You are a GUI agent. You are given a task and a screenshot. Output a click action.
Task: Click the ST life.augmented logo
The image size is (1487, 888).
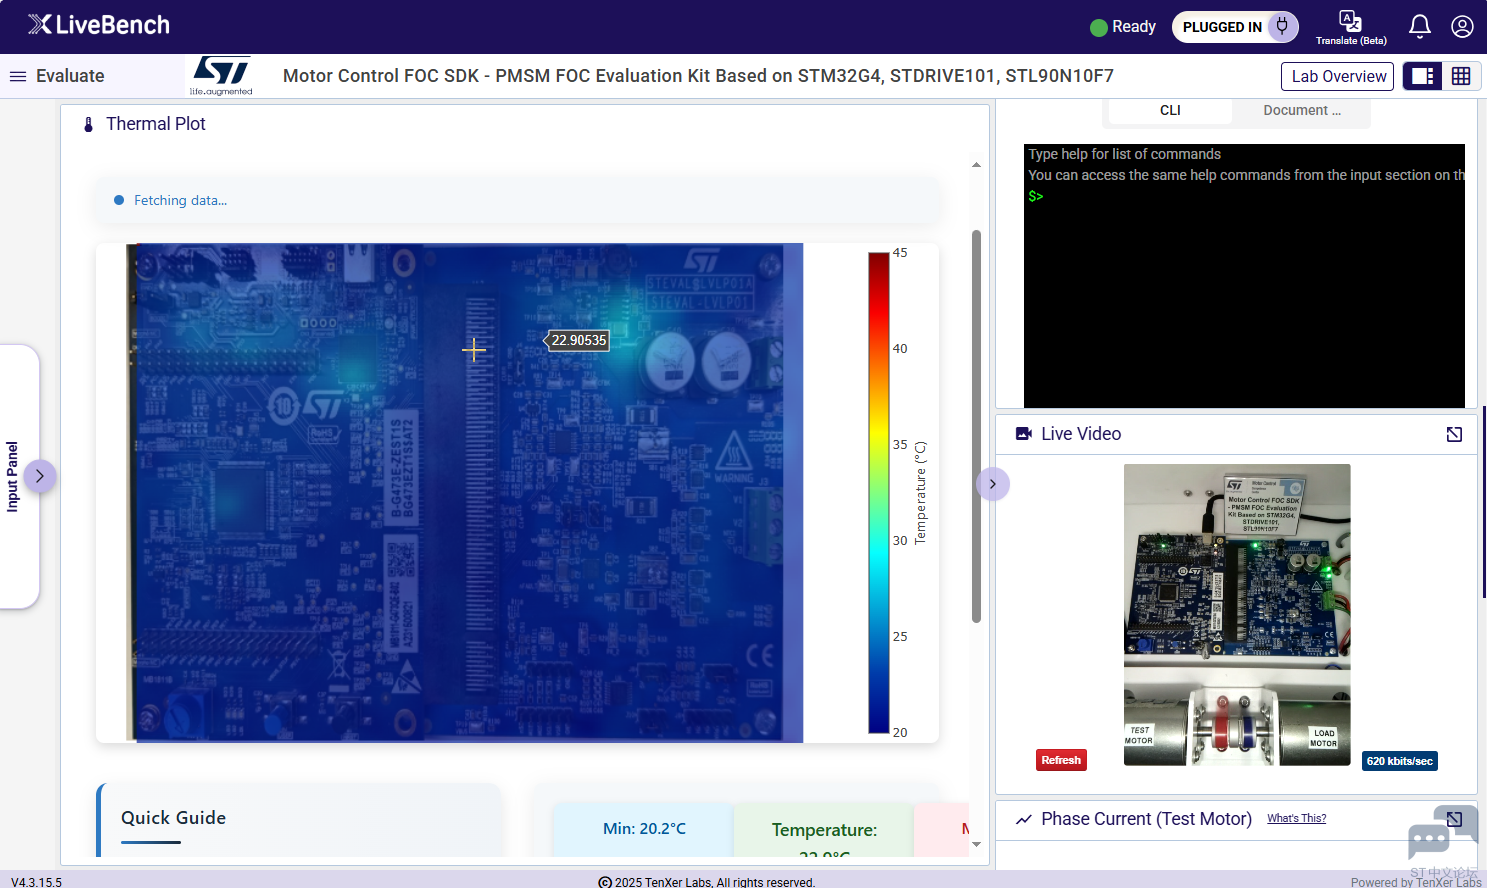pos(221,76)
